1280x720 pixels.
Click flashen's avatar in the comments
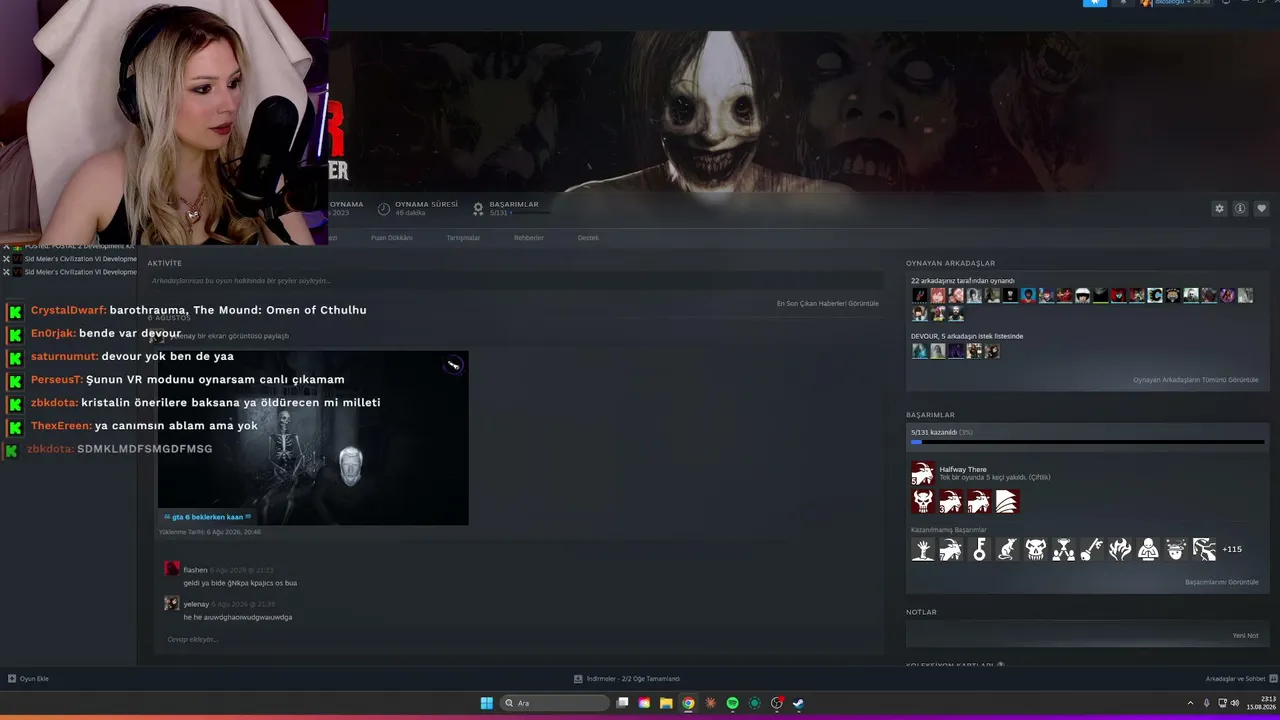172,569
